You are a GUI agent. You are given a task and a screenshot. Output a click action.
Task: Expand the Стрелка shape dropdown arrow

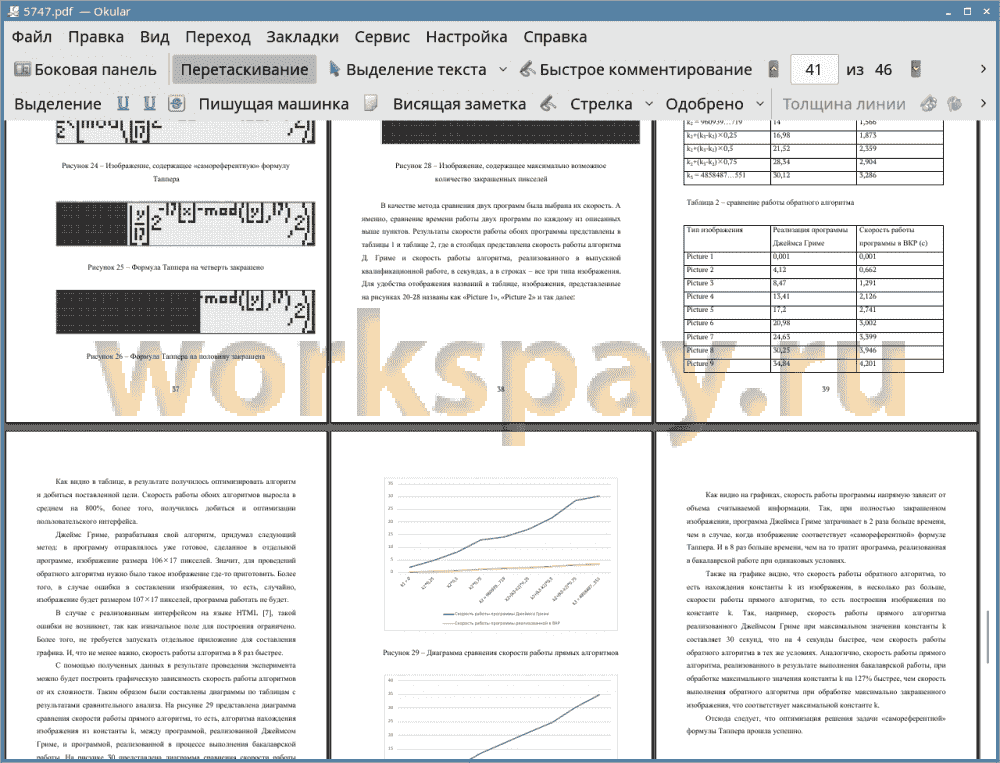click(x=649, y=104)
